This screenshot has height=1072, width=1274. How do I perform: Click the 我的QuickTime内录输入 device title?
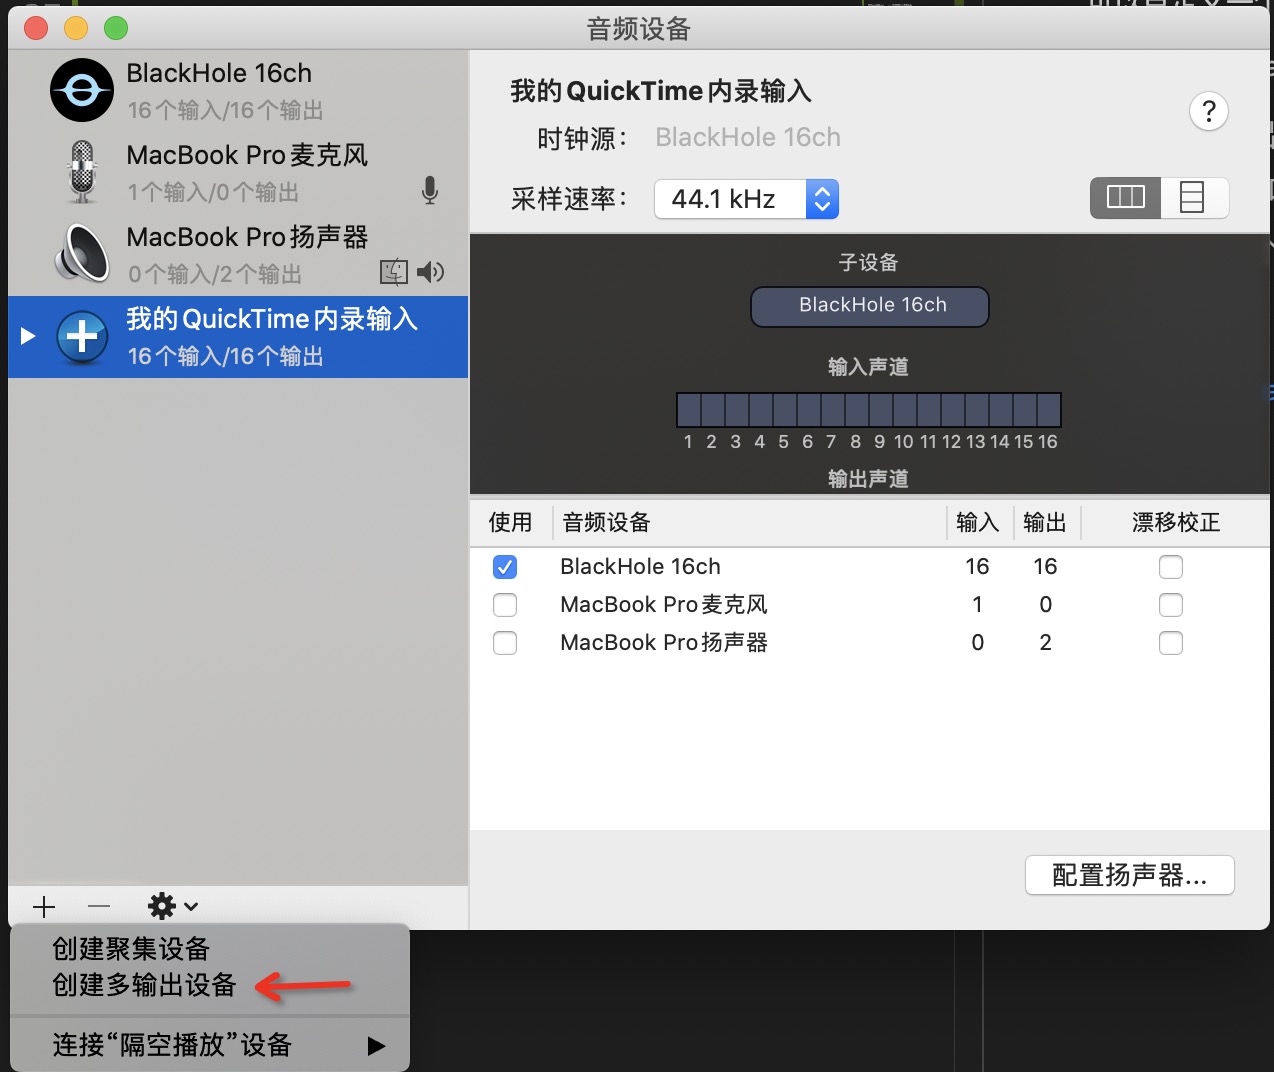point(660,91)
